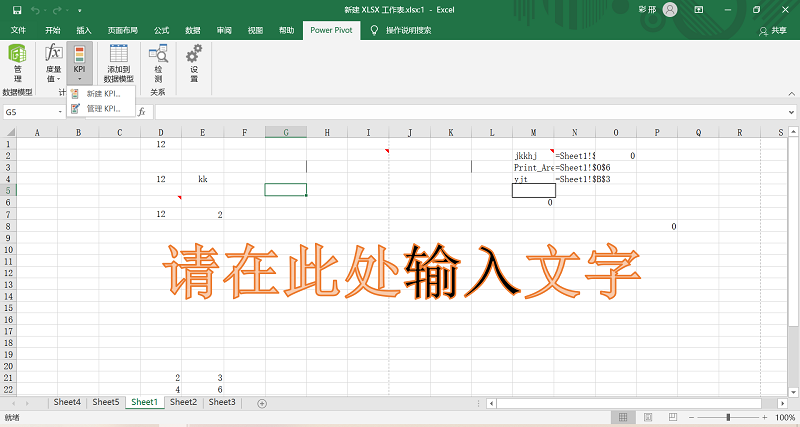The width and height of the screenshot is (800, 427).
Task: Click the zoom slider handle
Action: click(729, 417)
